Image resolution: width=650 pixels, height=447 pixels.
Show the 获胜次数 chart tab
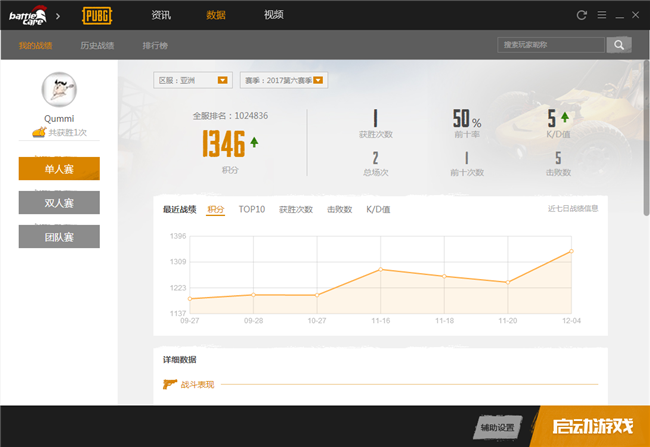point(296,209)
